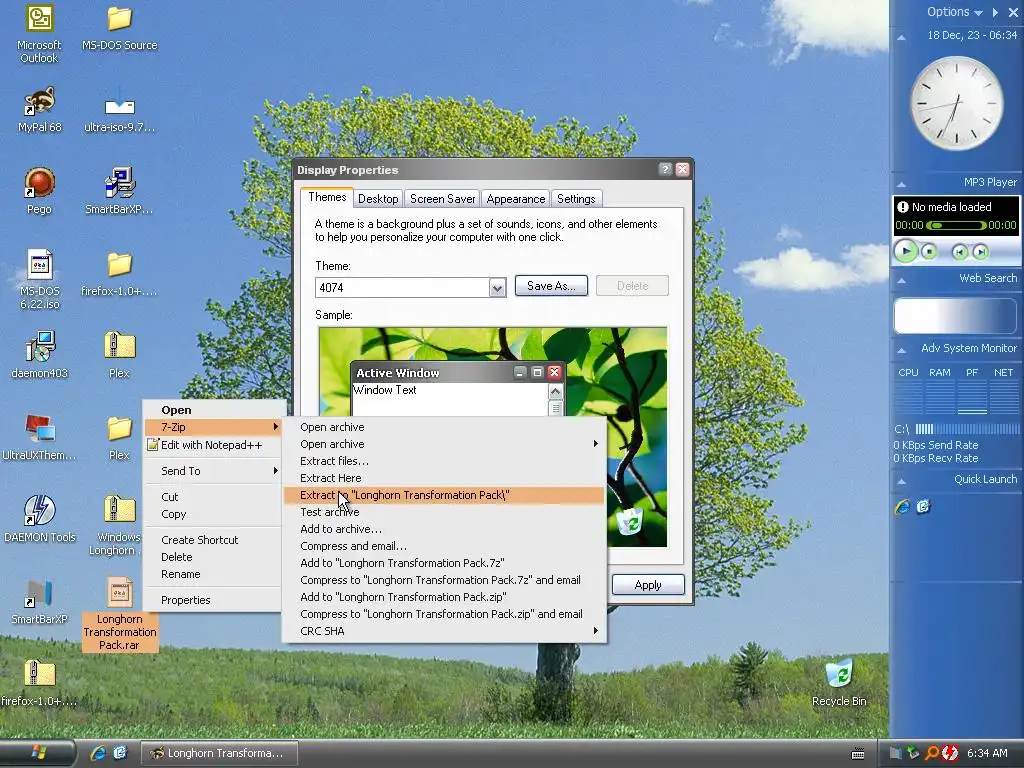The height and width of the screenshot is (768, 1024).
Task: Open the on-screen keyboard taskbar icon
Action: [x=858, y=754]
